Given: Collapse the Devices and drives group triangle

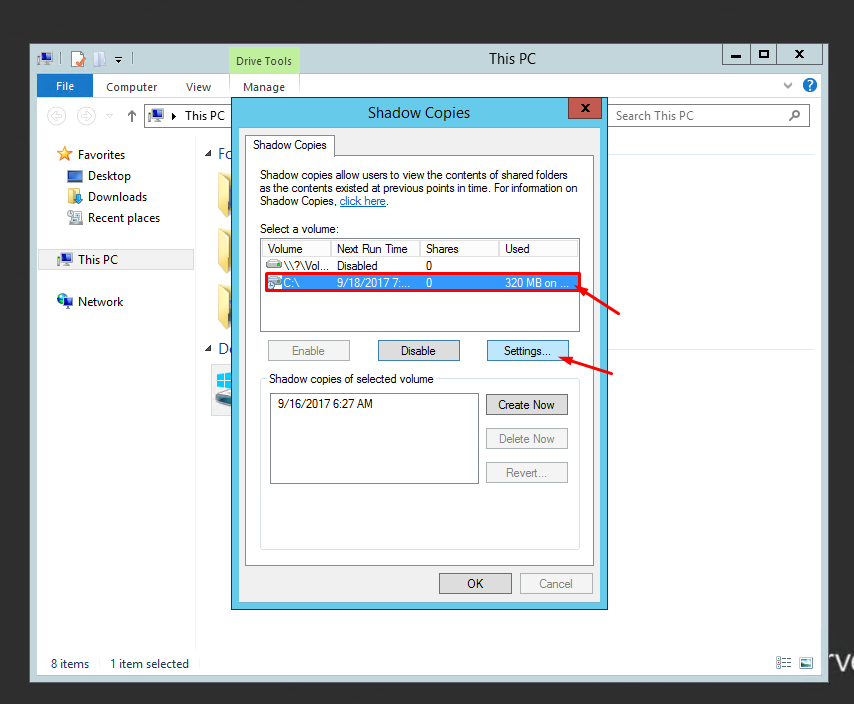Looking at the screenshot, I should [x=208, y=348].
